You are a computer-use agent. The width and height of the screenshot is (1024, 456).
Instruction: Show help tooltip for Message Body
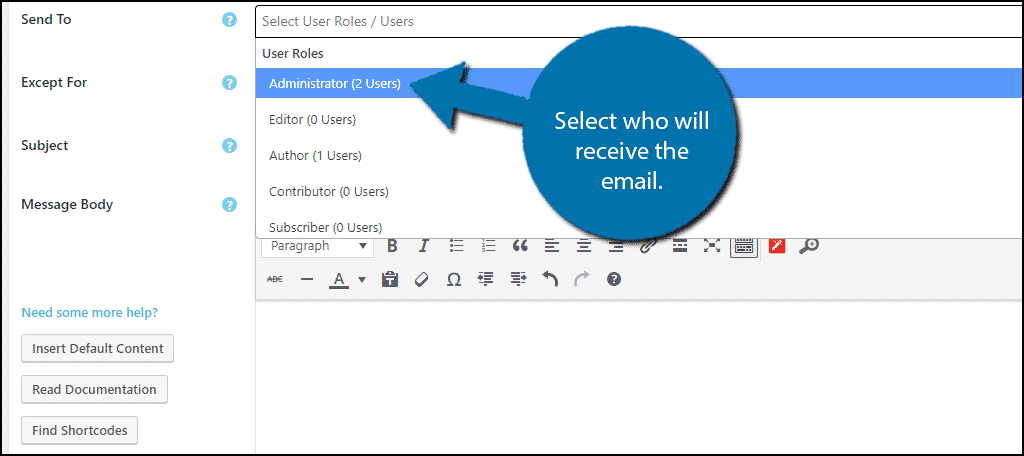tap(229, 204)
